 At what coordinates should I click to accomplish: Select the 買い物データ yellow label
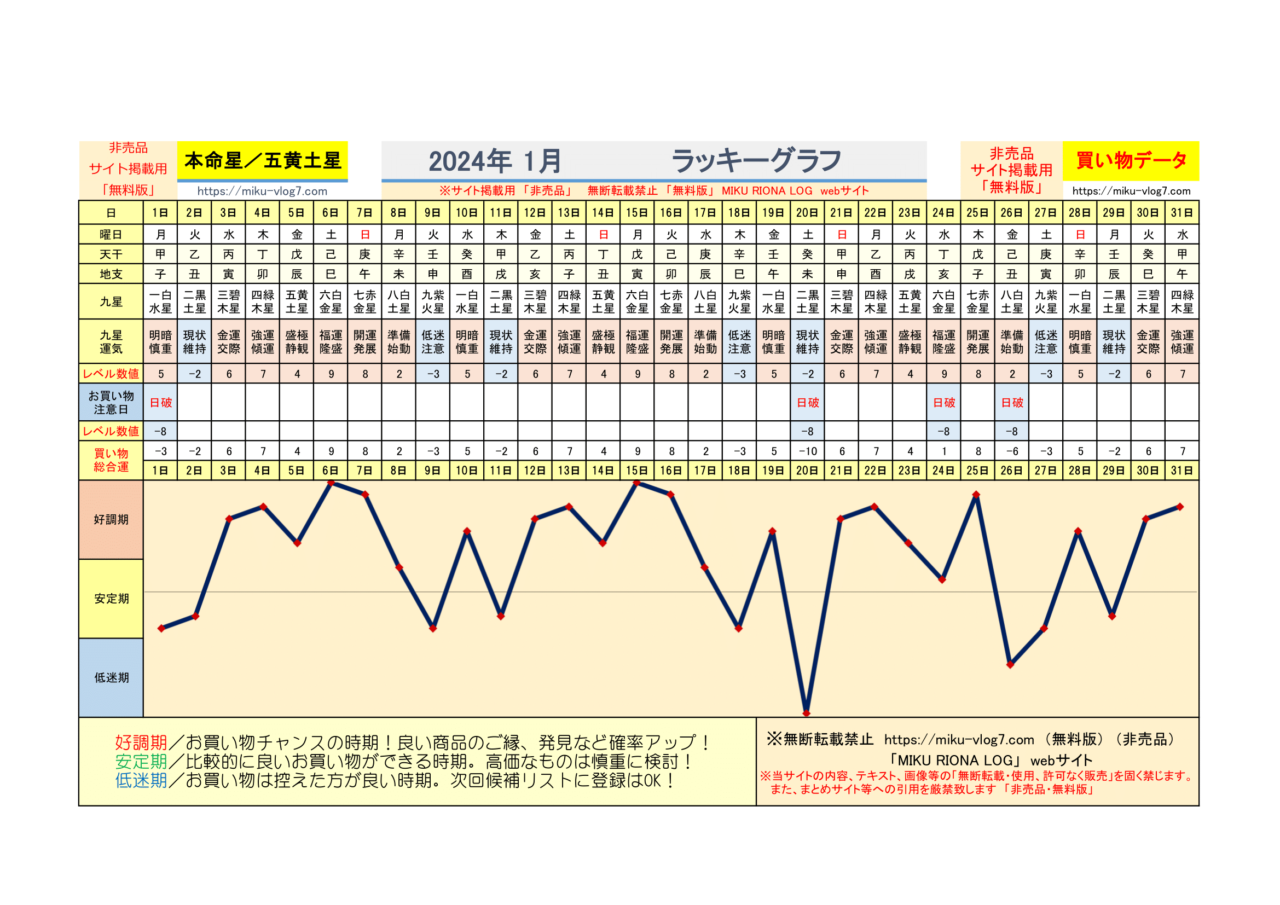coord(1130,160)
